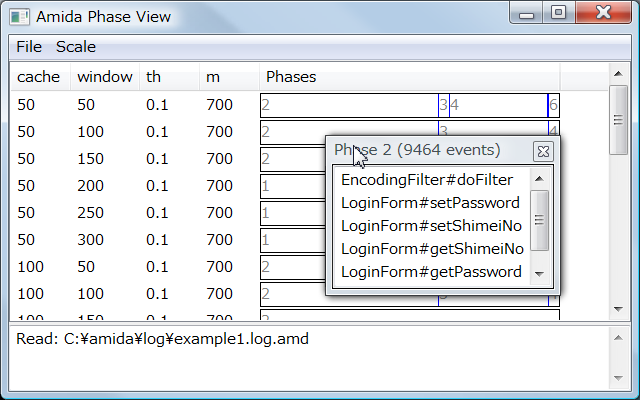Open the File menu

(x=29, y=47)
